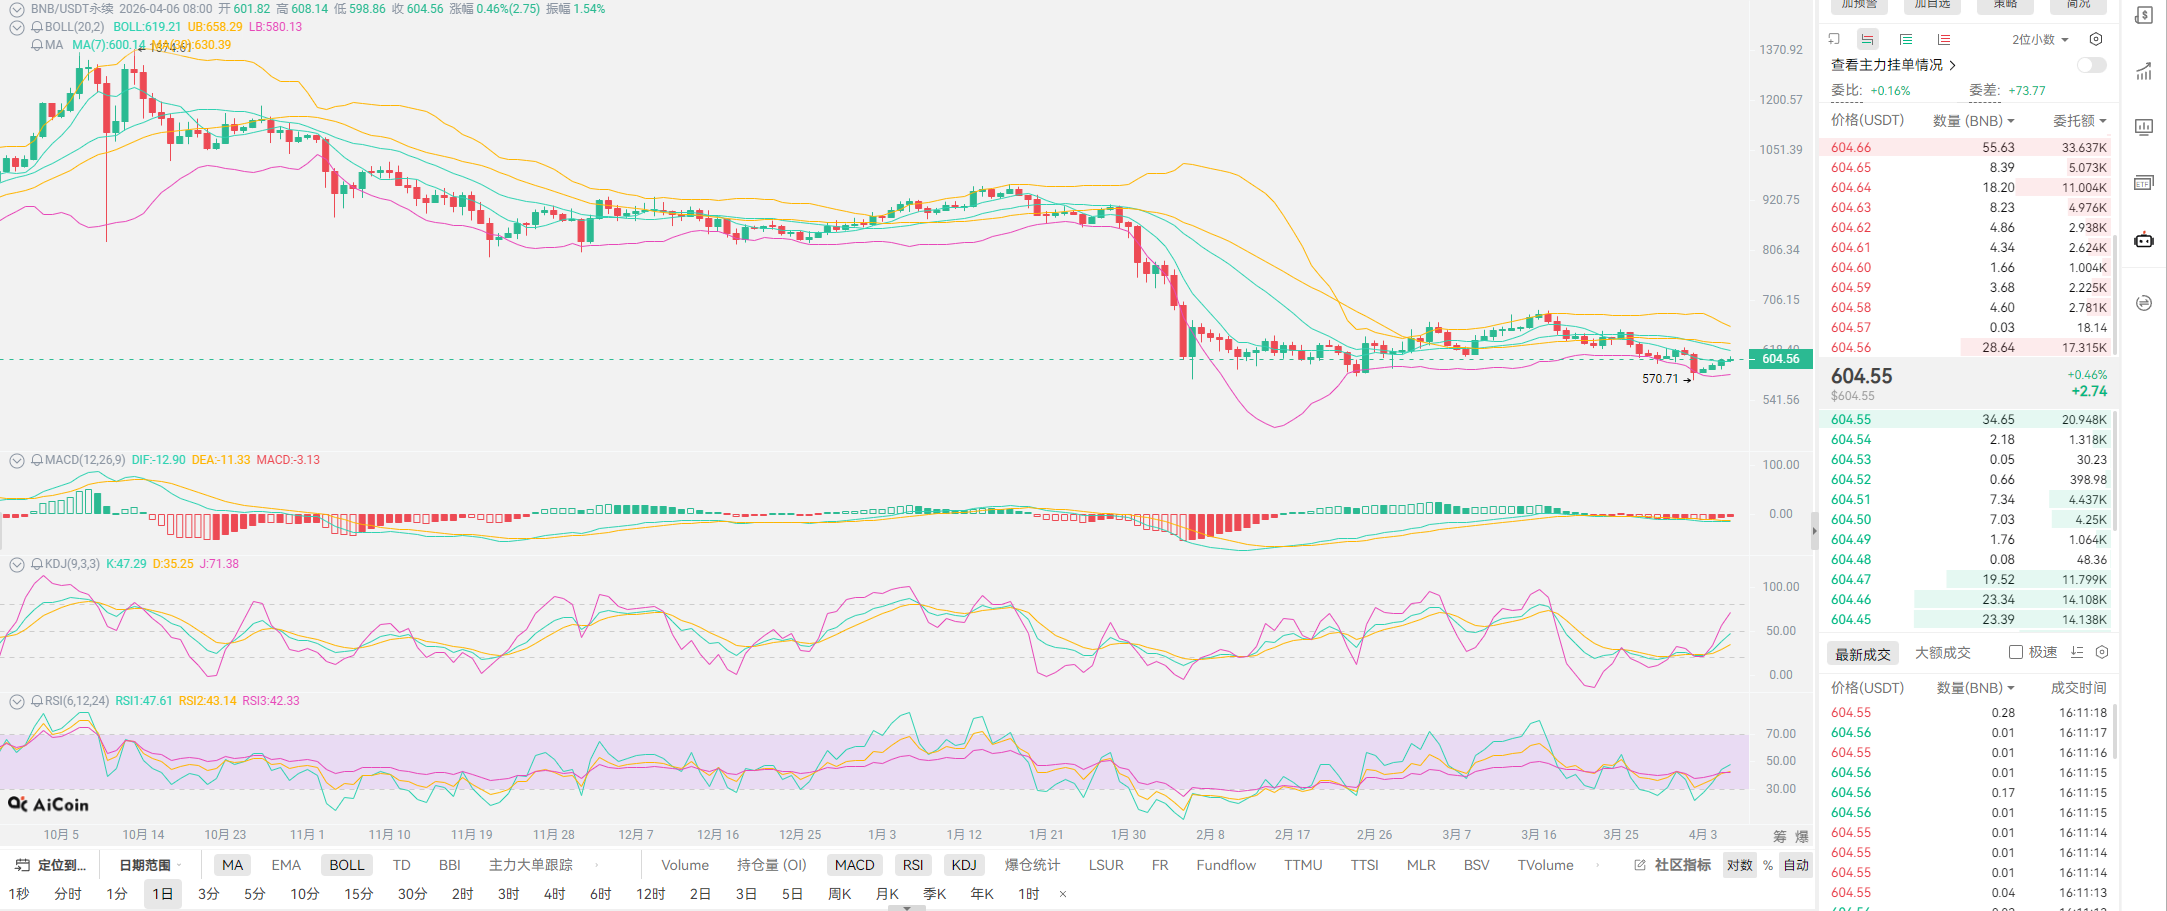Open the AI robot assistant in sidebar
Image resolution: width=2167 pixels, height=911 pixels.
(2144, 240)
